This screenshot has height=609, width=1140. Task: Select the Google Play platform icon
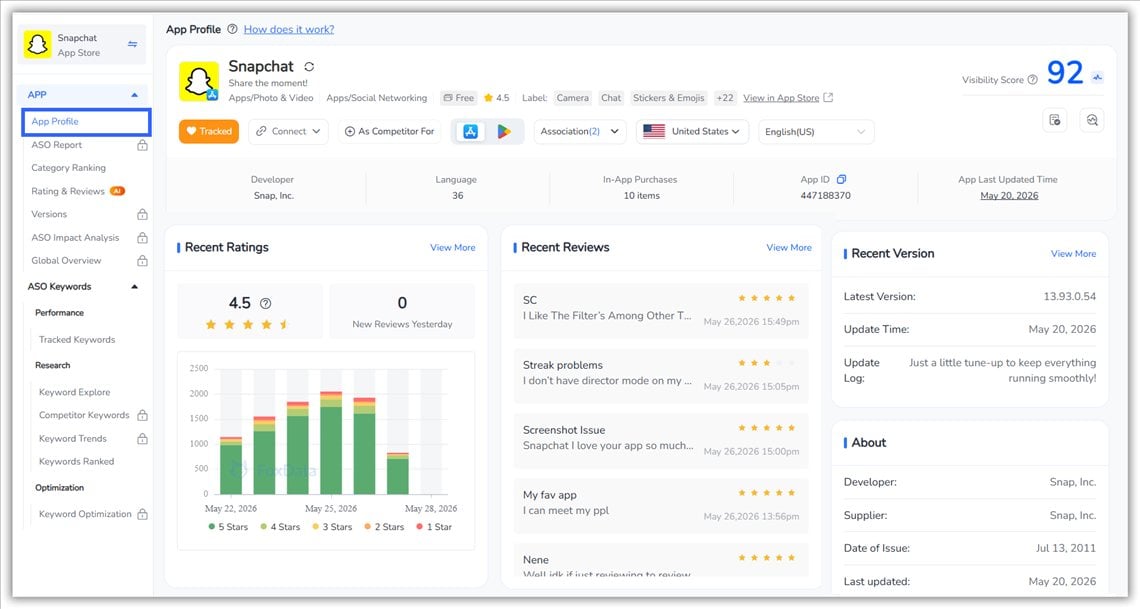pos(504,132)
